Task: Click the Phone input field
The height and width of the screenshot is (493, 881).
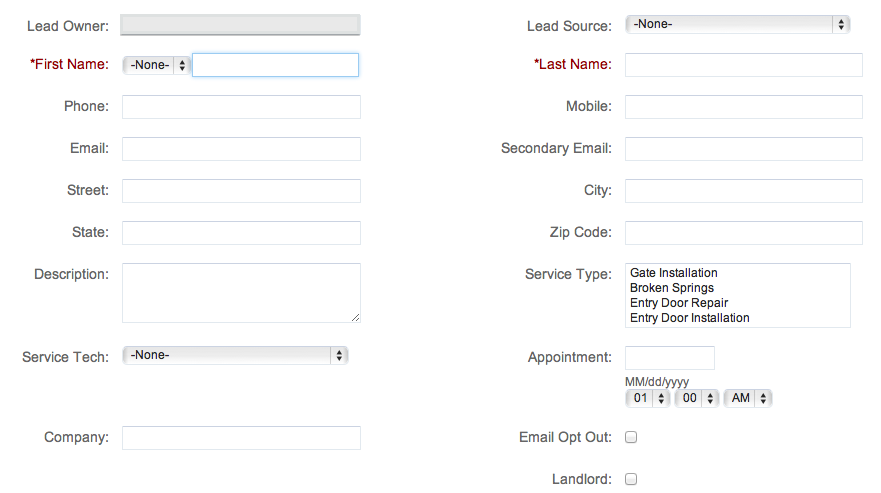Action: point(242,107)
